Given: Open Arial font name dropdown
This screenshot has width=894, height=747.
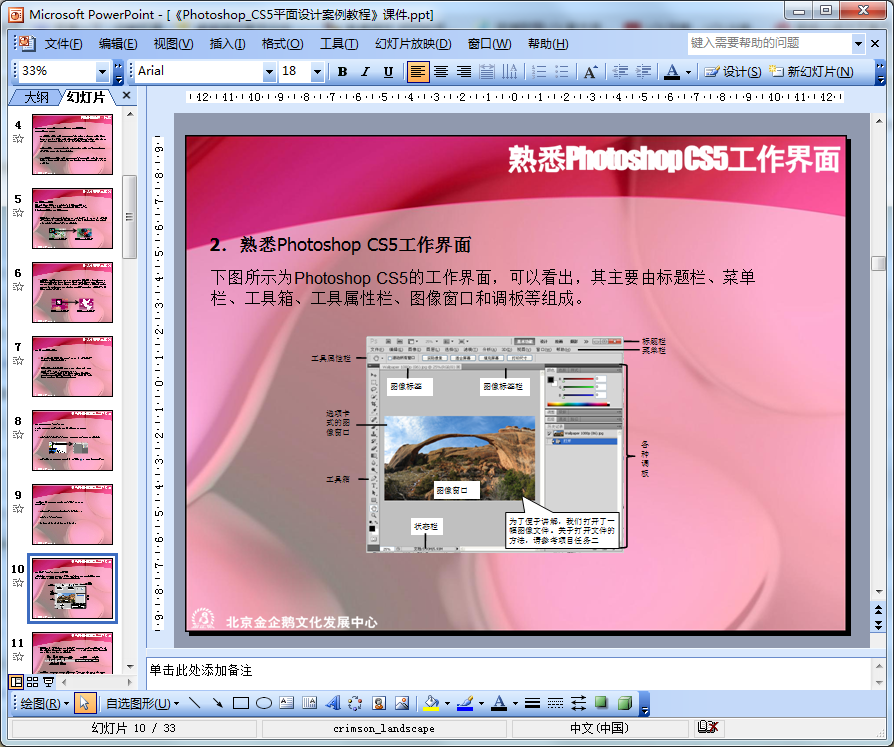Looking at the screenshot, I should click(x=269, y=72).
